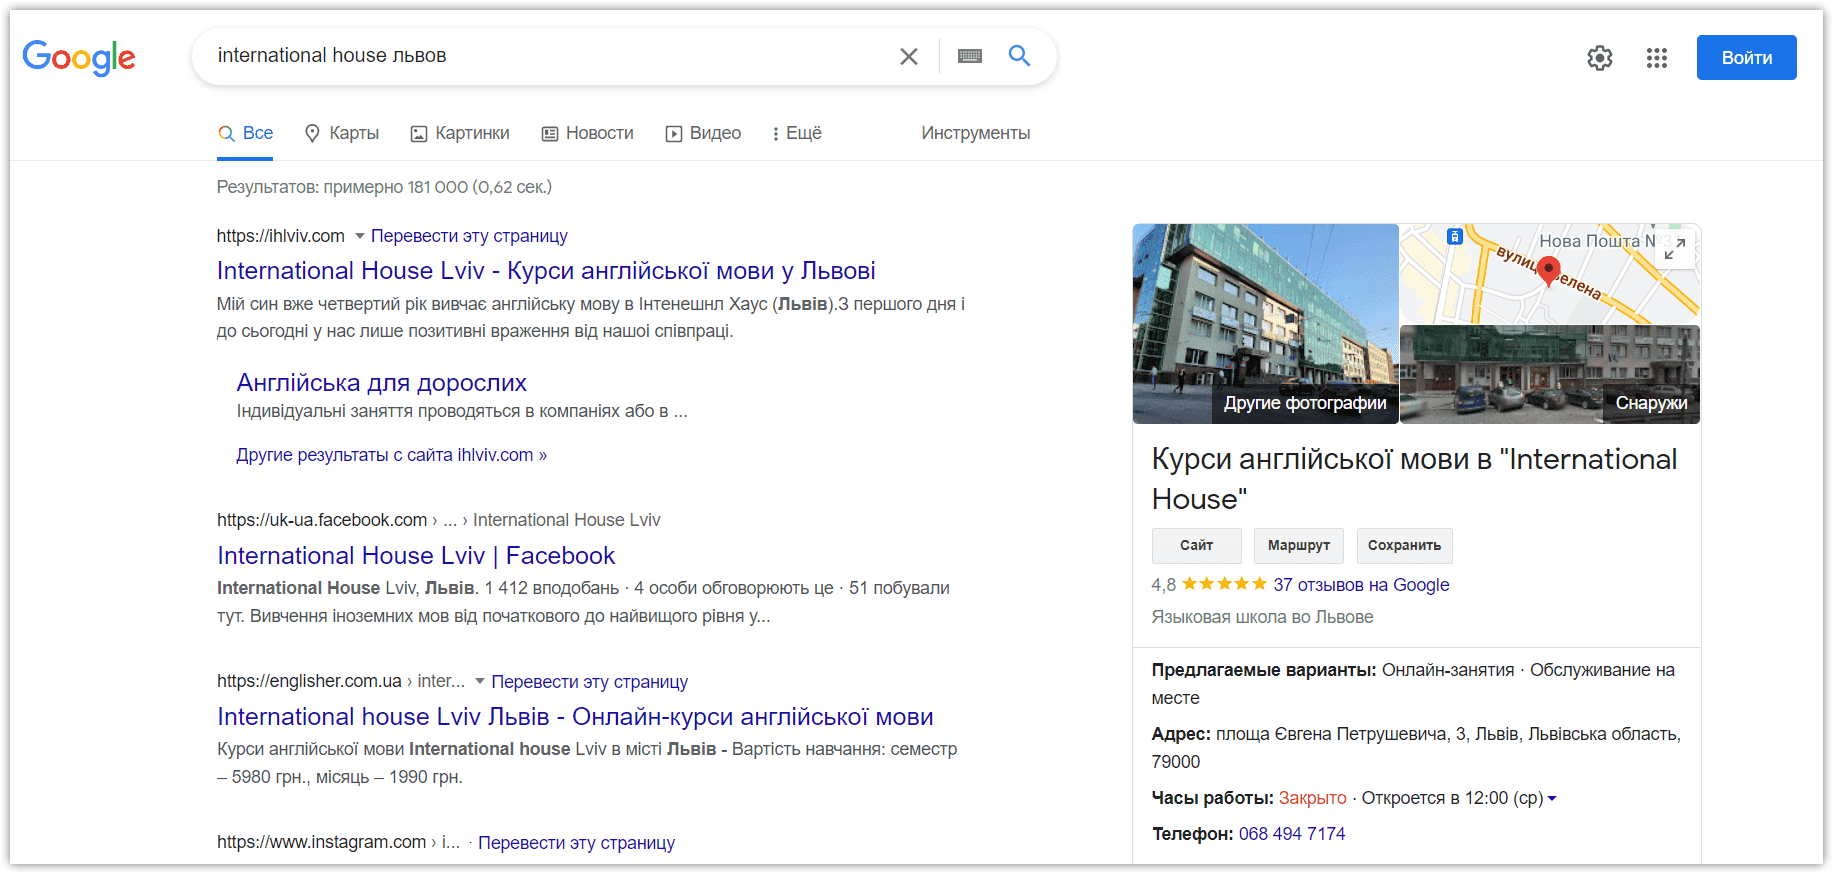Open the Снаружи street view thumbnail
This screenshot has height=874, width=1833.
[x=1550, y=375]
